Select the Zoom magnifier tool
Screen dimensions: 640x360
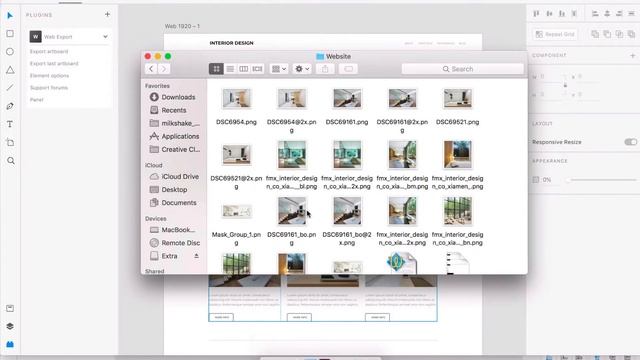11,161
